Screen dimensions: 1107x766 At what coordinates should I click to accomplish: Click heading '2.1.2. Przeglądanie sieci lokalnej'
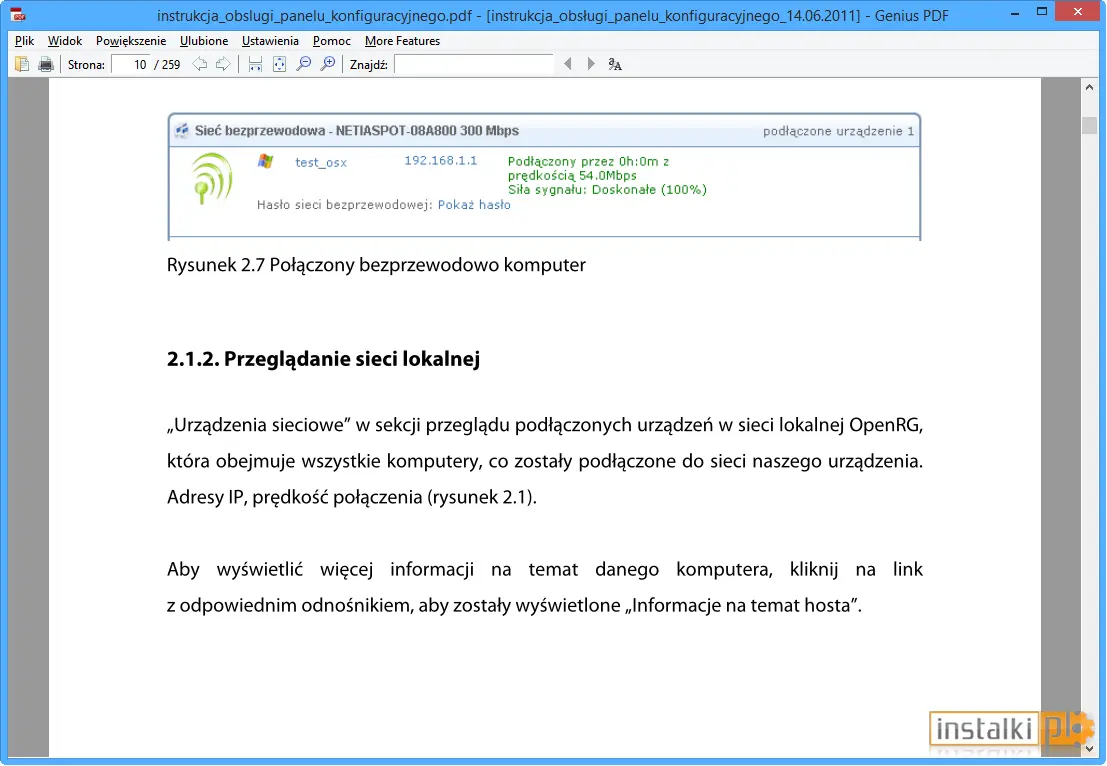pos(323,359)
